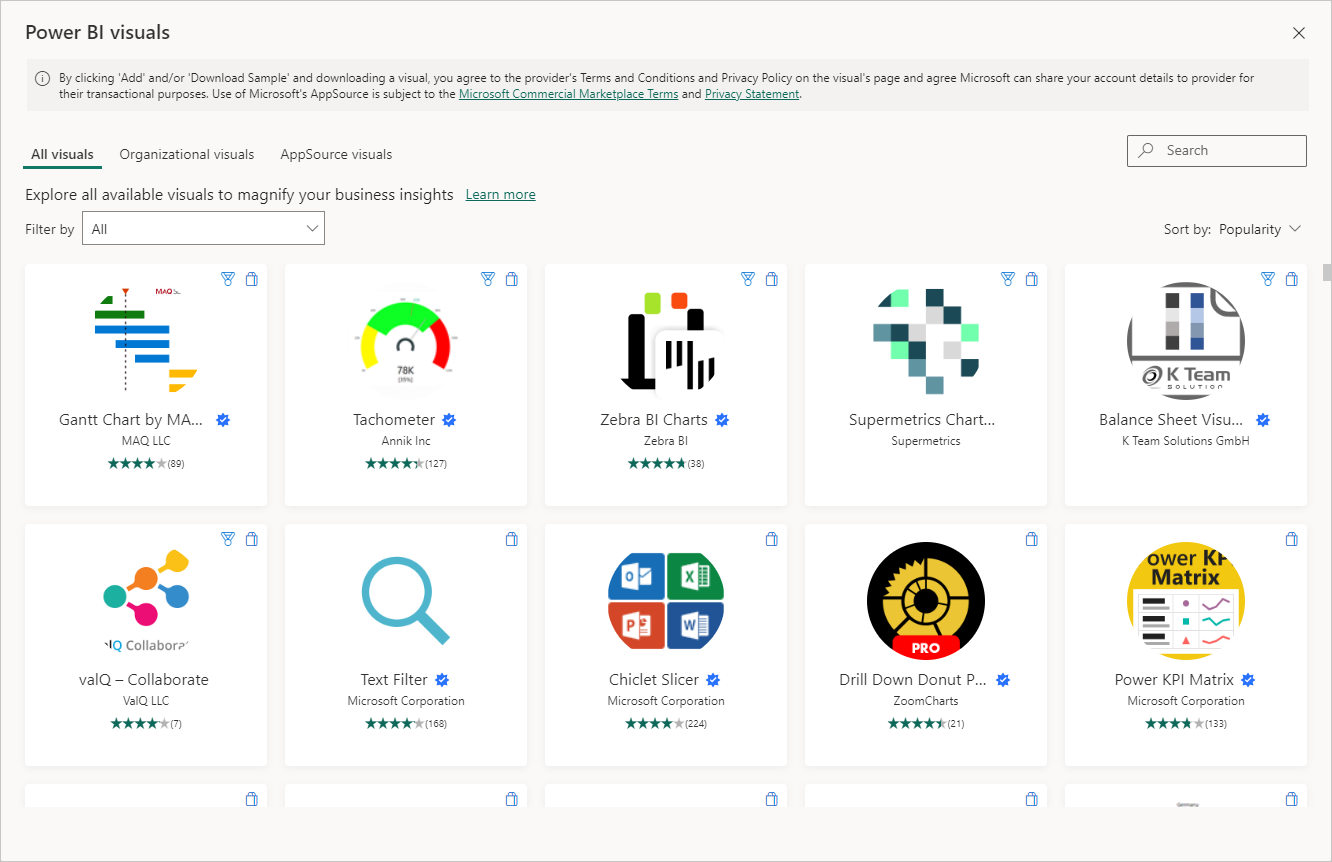Image resolution: width=1332 pixels, height=862 pixels.
Task: Click the "Tachometer" visual title
Action: 394,420
